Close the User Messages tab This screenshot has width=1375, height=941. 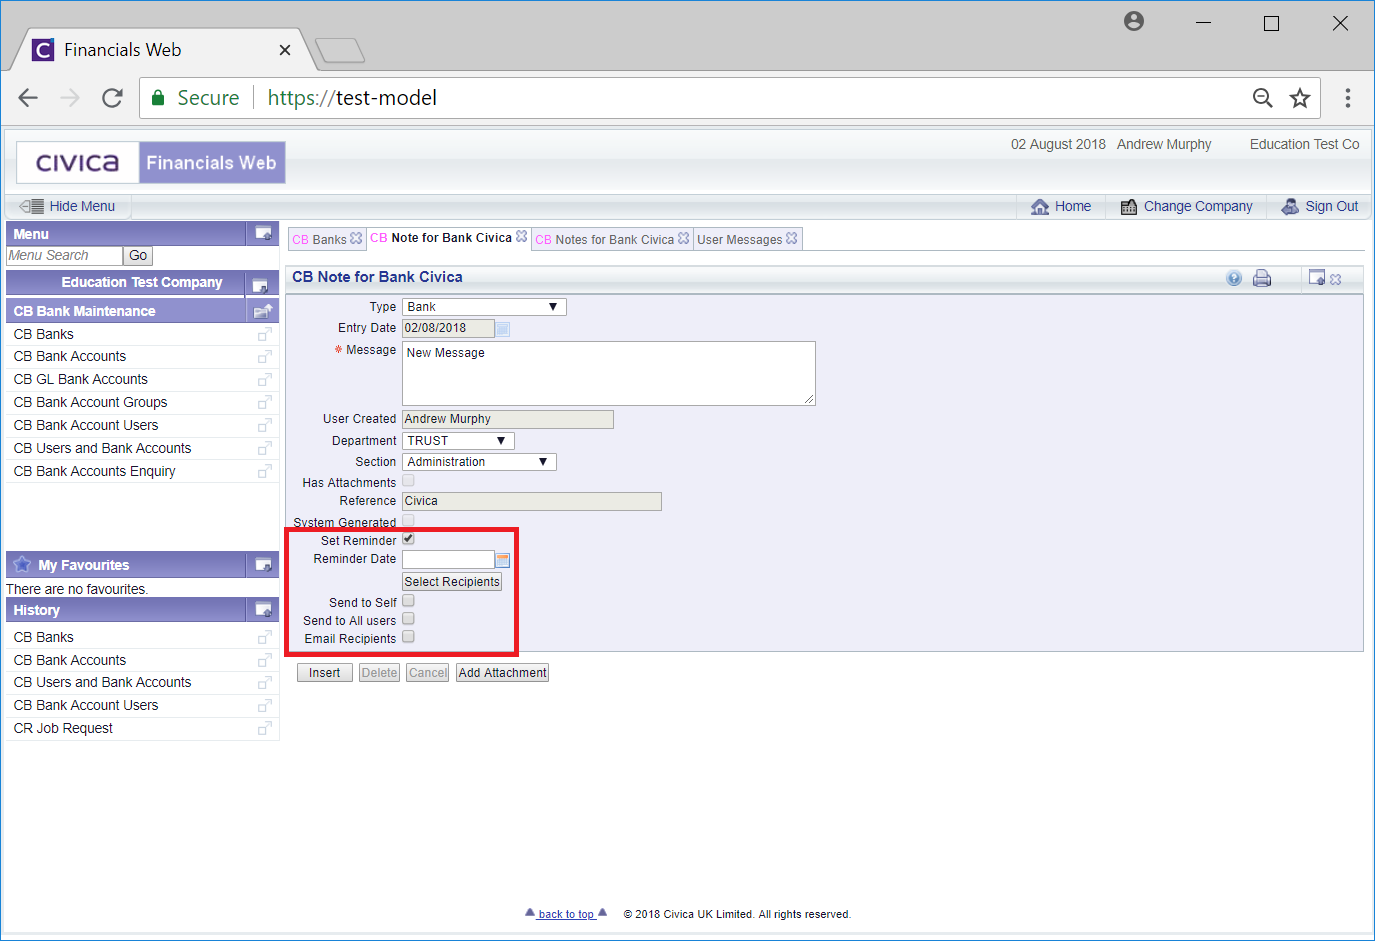coord(792,239)
